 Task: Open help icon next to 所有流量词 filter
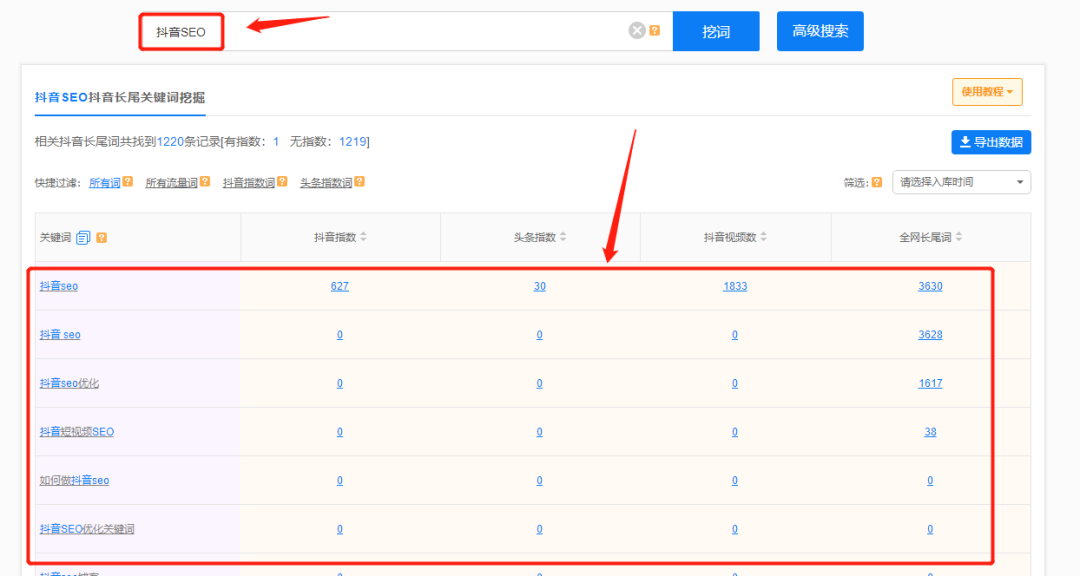click(x=205, y=182)
